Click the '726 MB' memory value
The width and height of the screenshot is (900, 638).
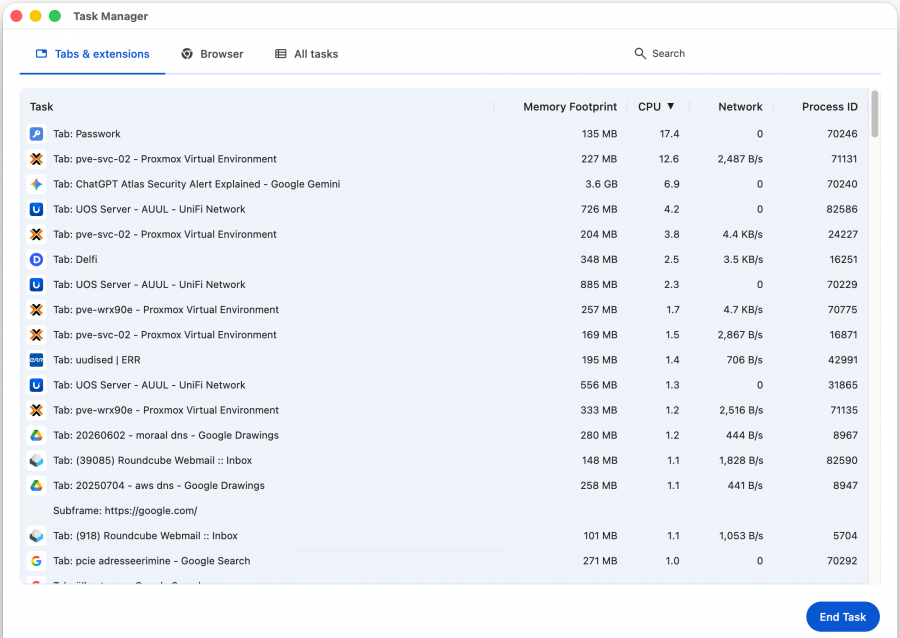pyautogui.click(x=599, y=209)
